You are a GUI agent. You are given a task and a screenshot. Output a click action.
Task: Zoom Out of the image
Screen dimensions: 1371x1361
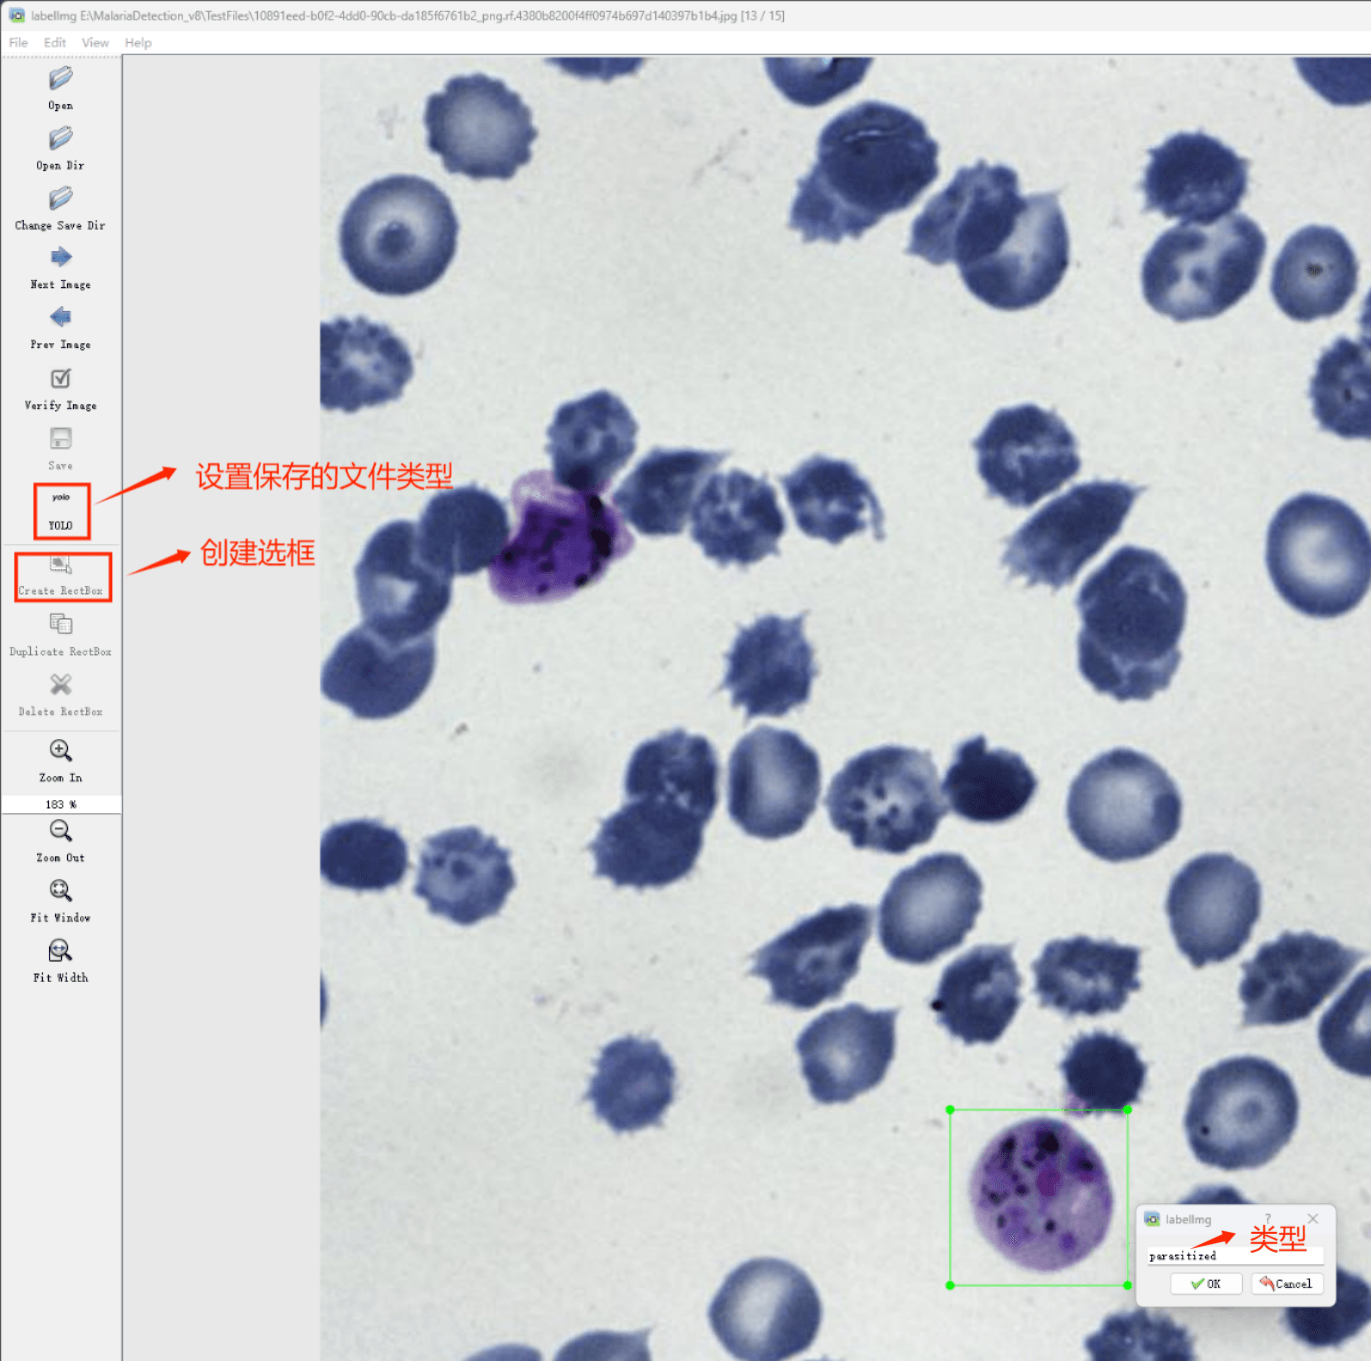coord(60,841)
